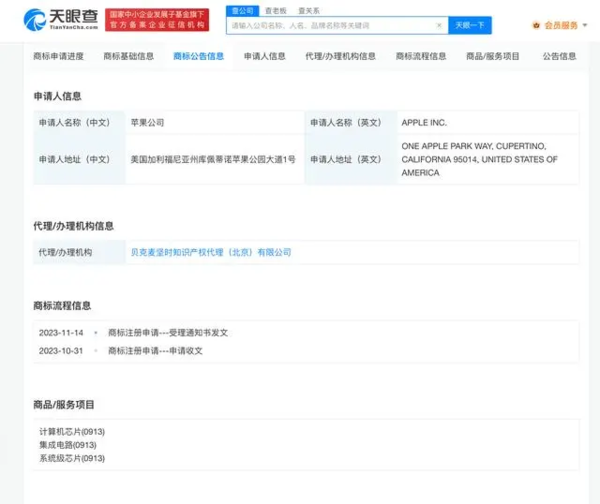
Task: Click the 申请人名称（中文） label cell
Action: click(x=79, y=122)
